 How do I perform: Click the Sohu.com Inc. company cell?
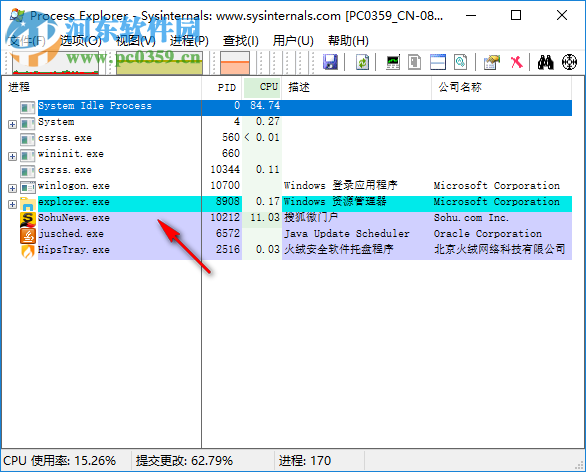click(471, 218)
